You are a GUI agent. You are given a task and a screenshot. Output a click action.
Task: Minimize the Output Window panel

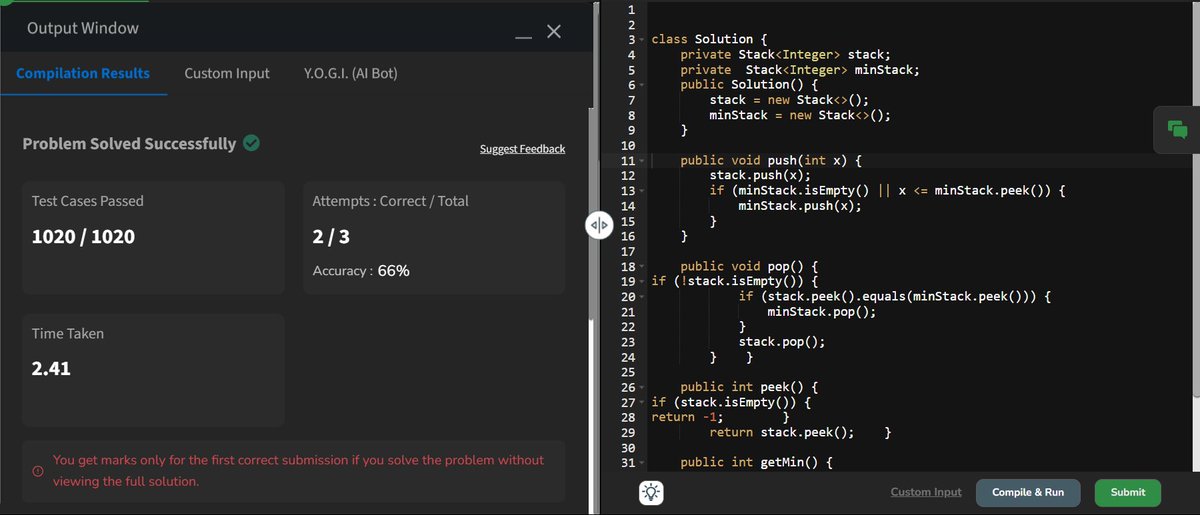[x=523, y=38]
